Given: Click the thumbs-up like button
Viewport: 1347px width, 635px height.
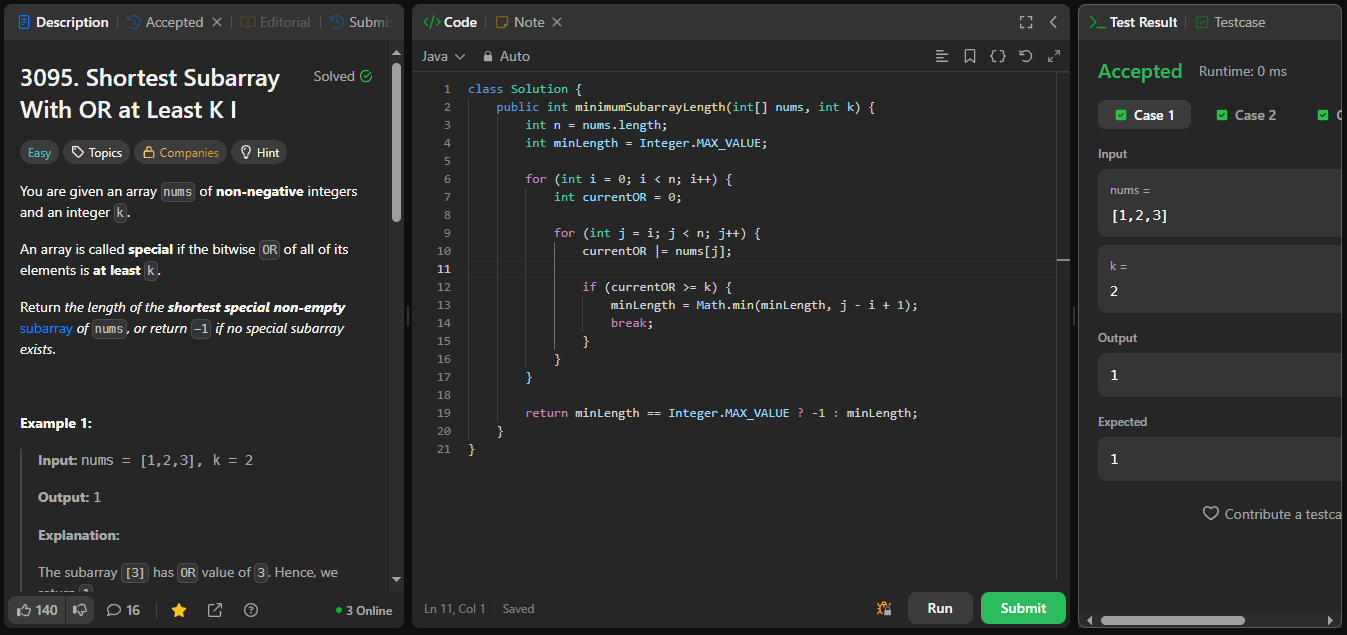Looking at the screenshot, I should click(x=38, y=610).
